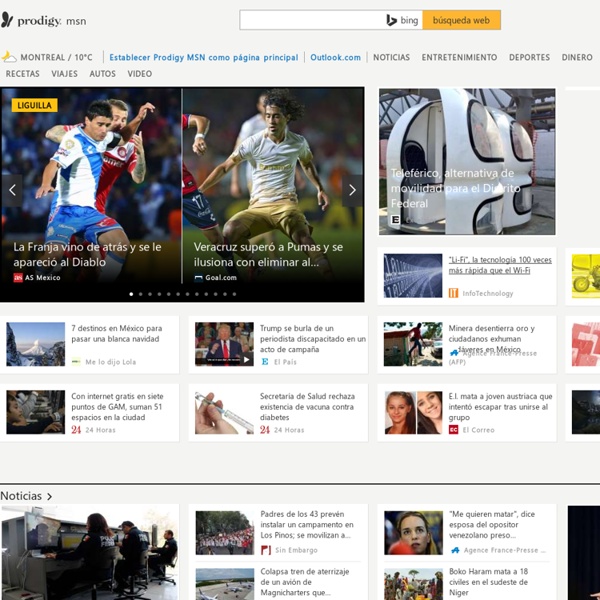
Task: Open the Teleférico article thumbnail
Action: click(467, 161)
